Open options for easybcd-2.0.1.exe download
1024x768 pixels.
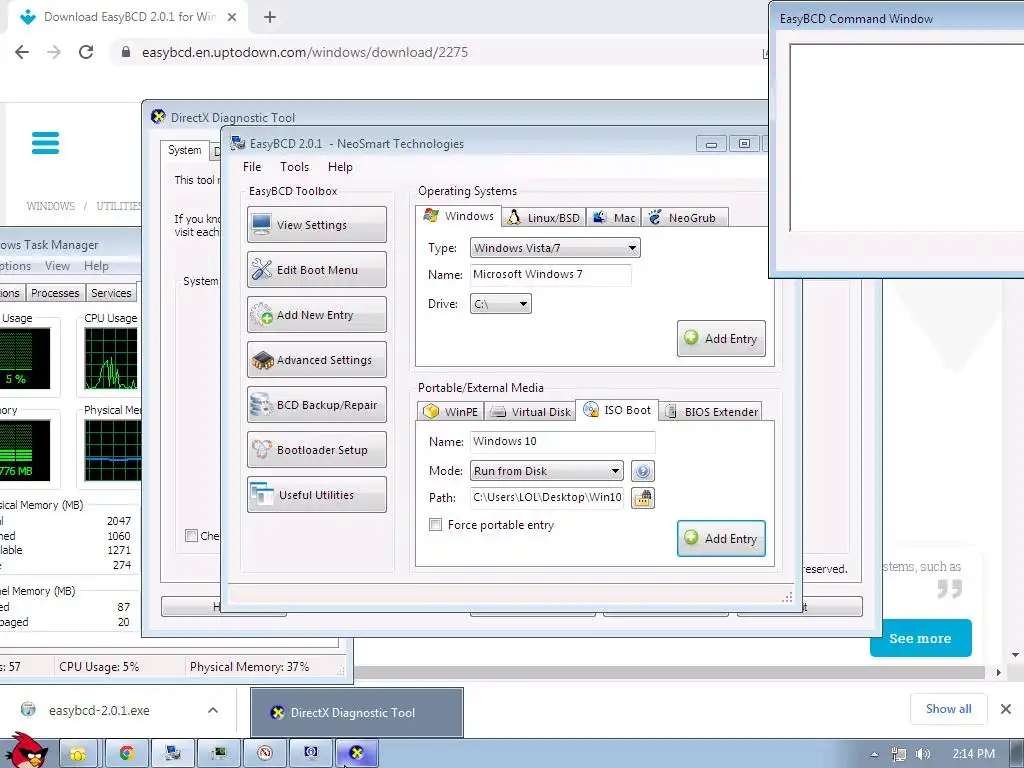click(213, 710)
